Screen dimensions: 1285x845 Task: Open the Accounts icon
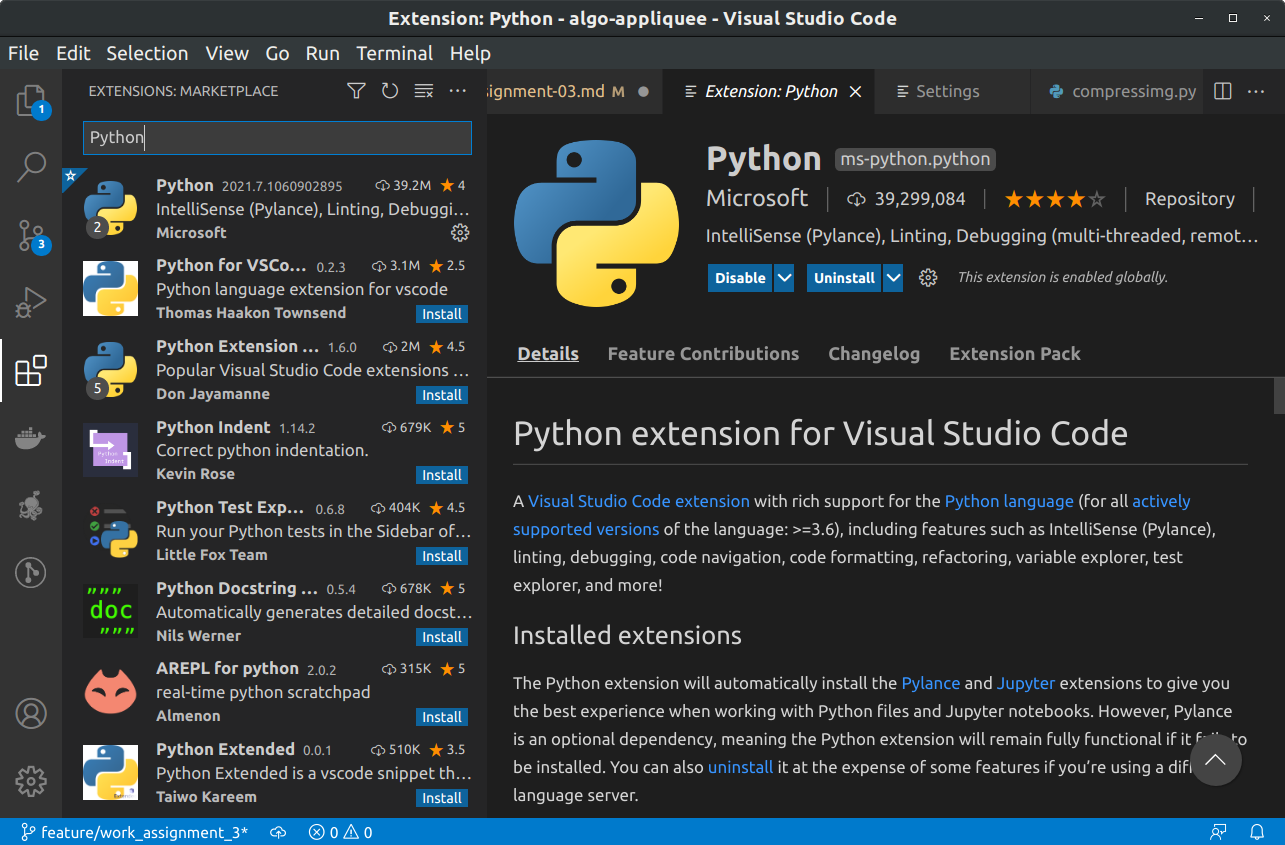pos(31,714)
